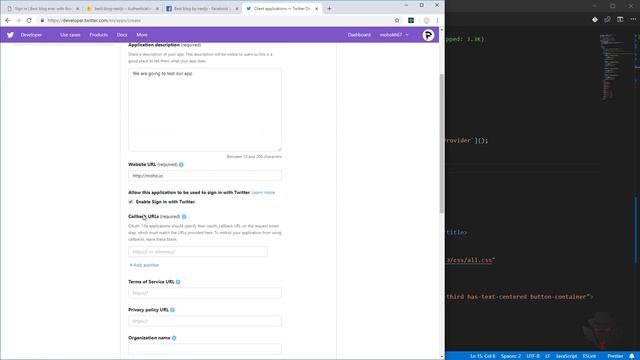This screenshot has height=360, width=640.
Task: Click the VS Code git diamond icon
Action: pos(595,19)
